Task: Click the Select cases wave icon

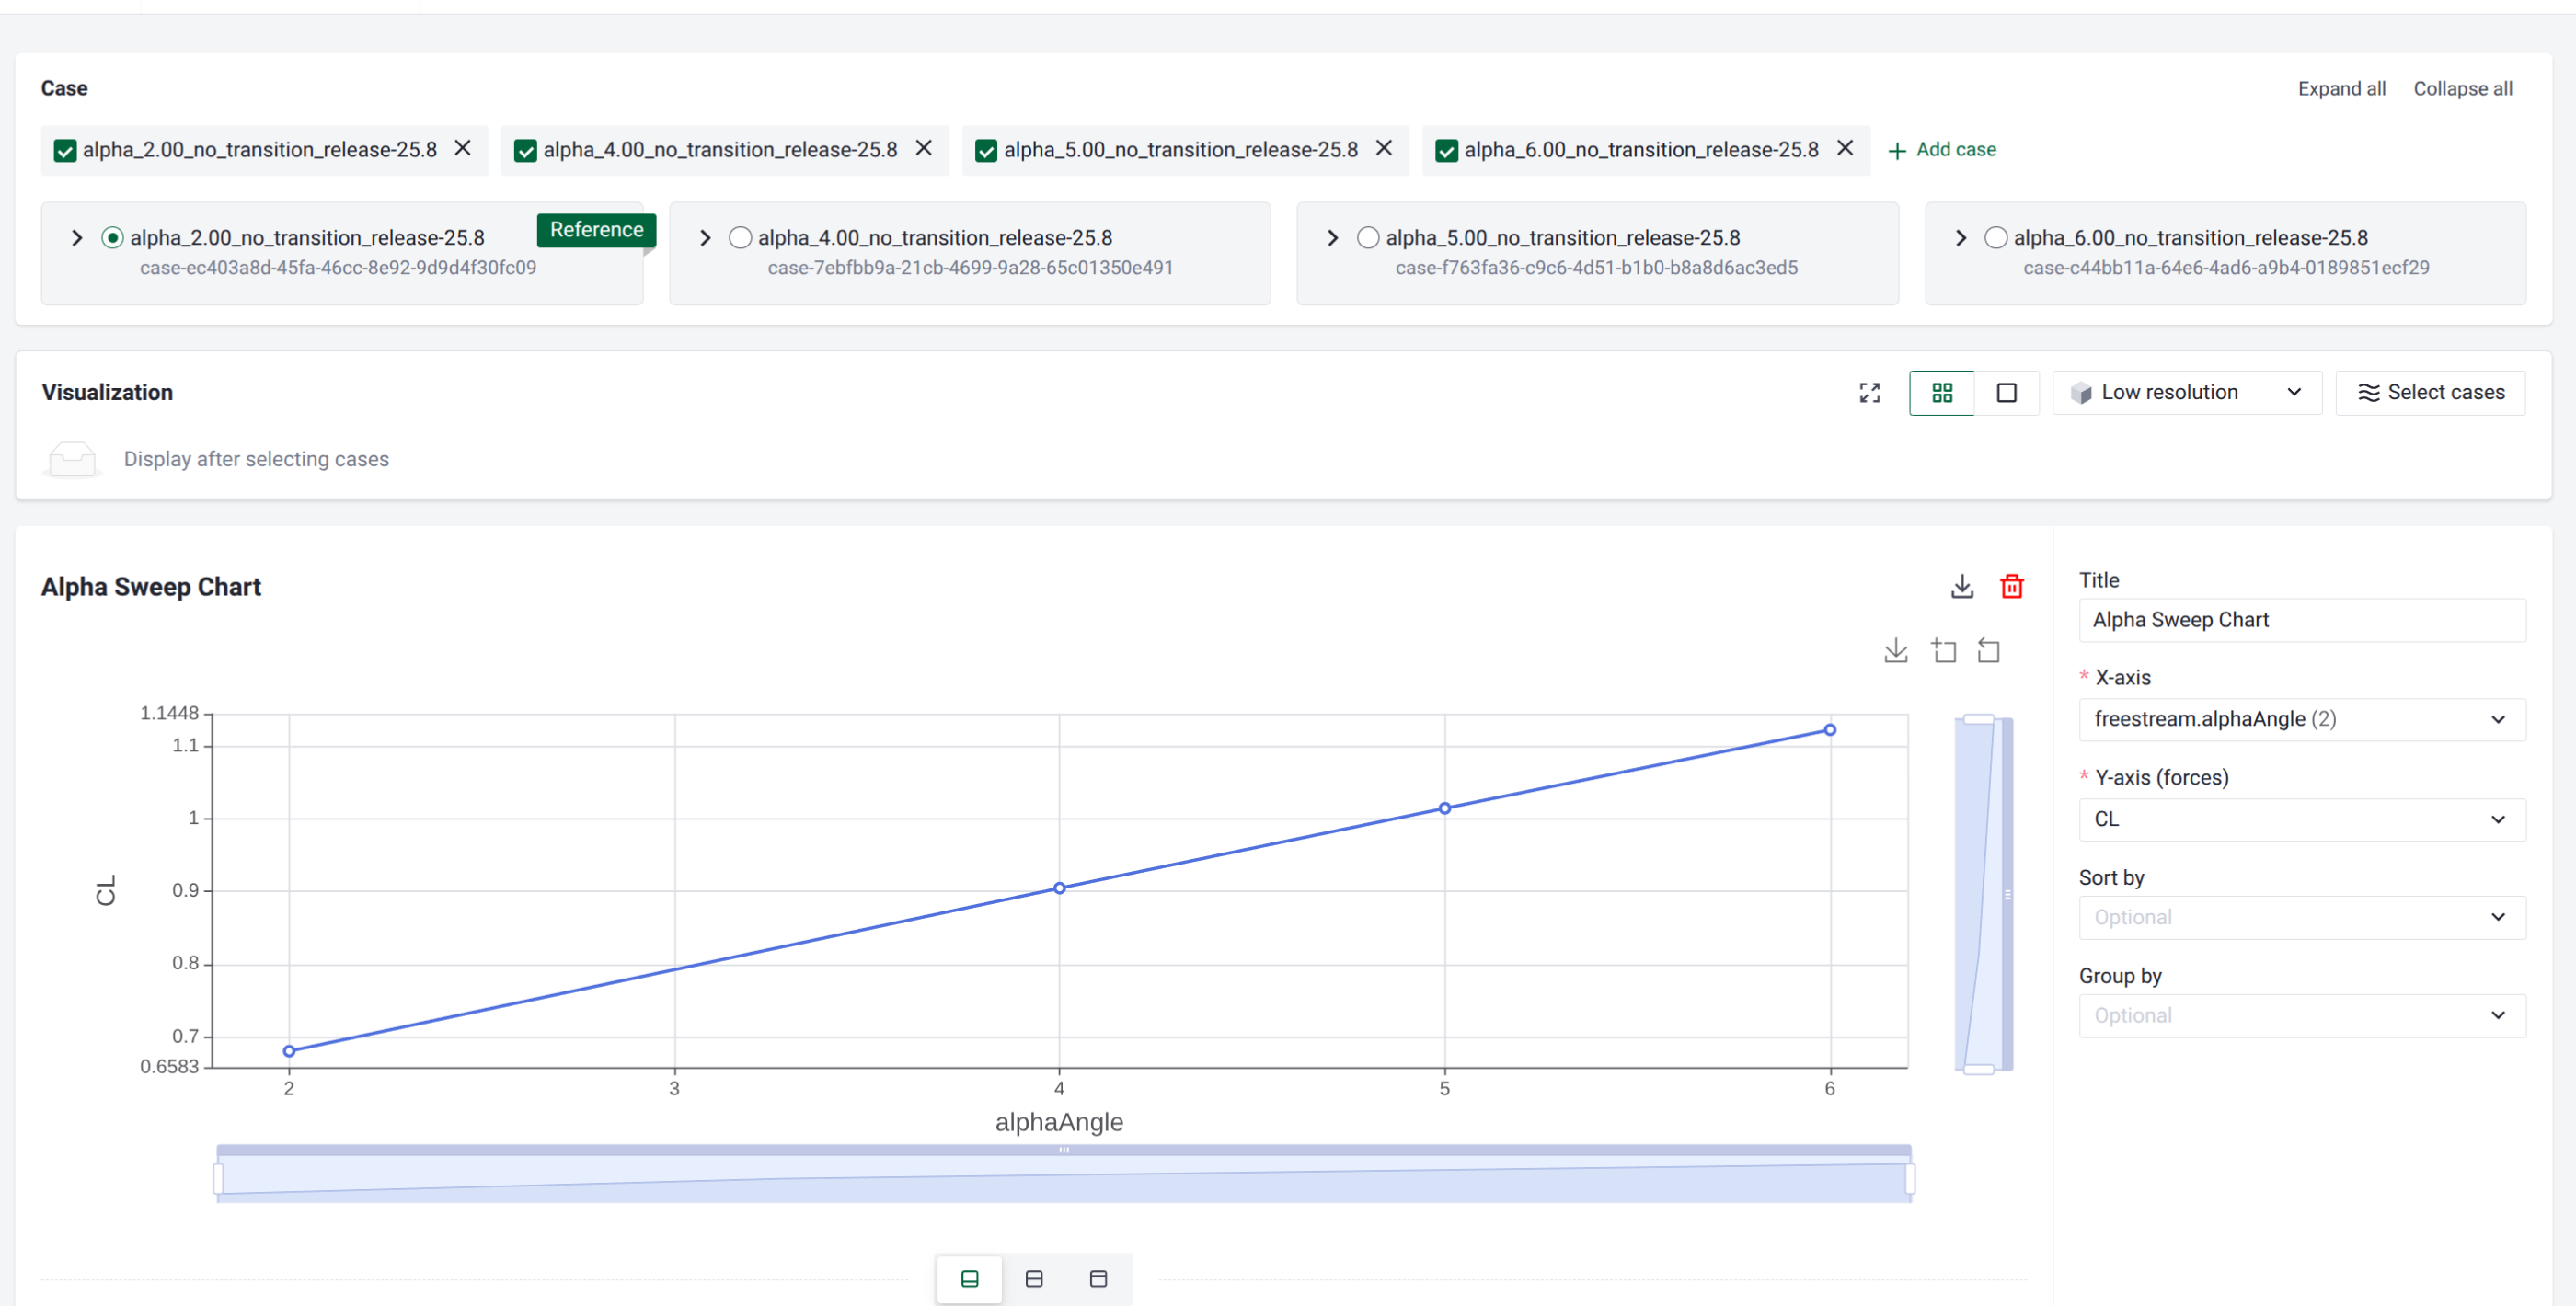Action: tap(2368, 393)
